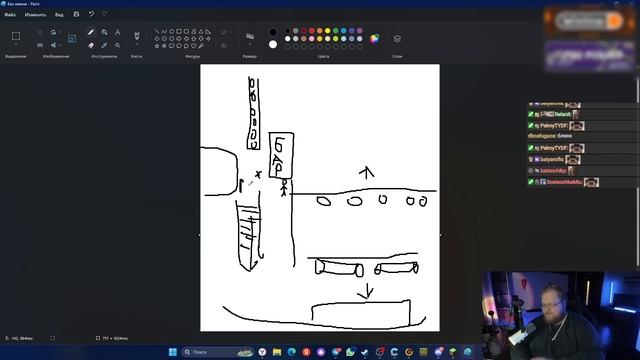Expand the Brushes dropdown arrow
Viewport: 640px width, 360px height.
click(x=138, y=44)
